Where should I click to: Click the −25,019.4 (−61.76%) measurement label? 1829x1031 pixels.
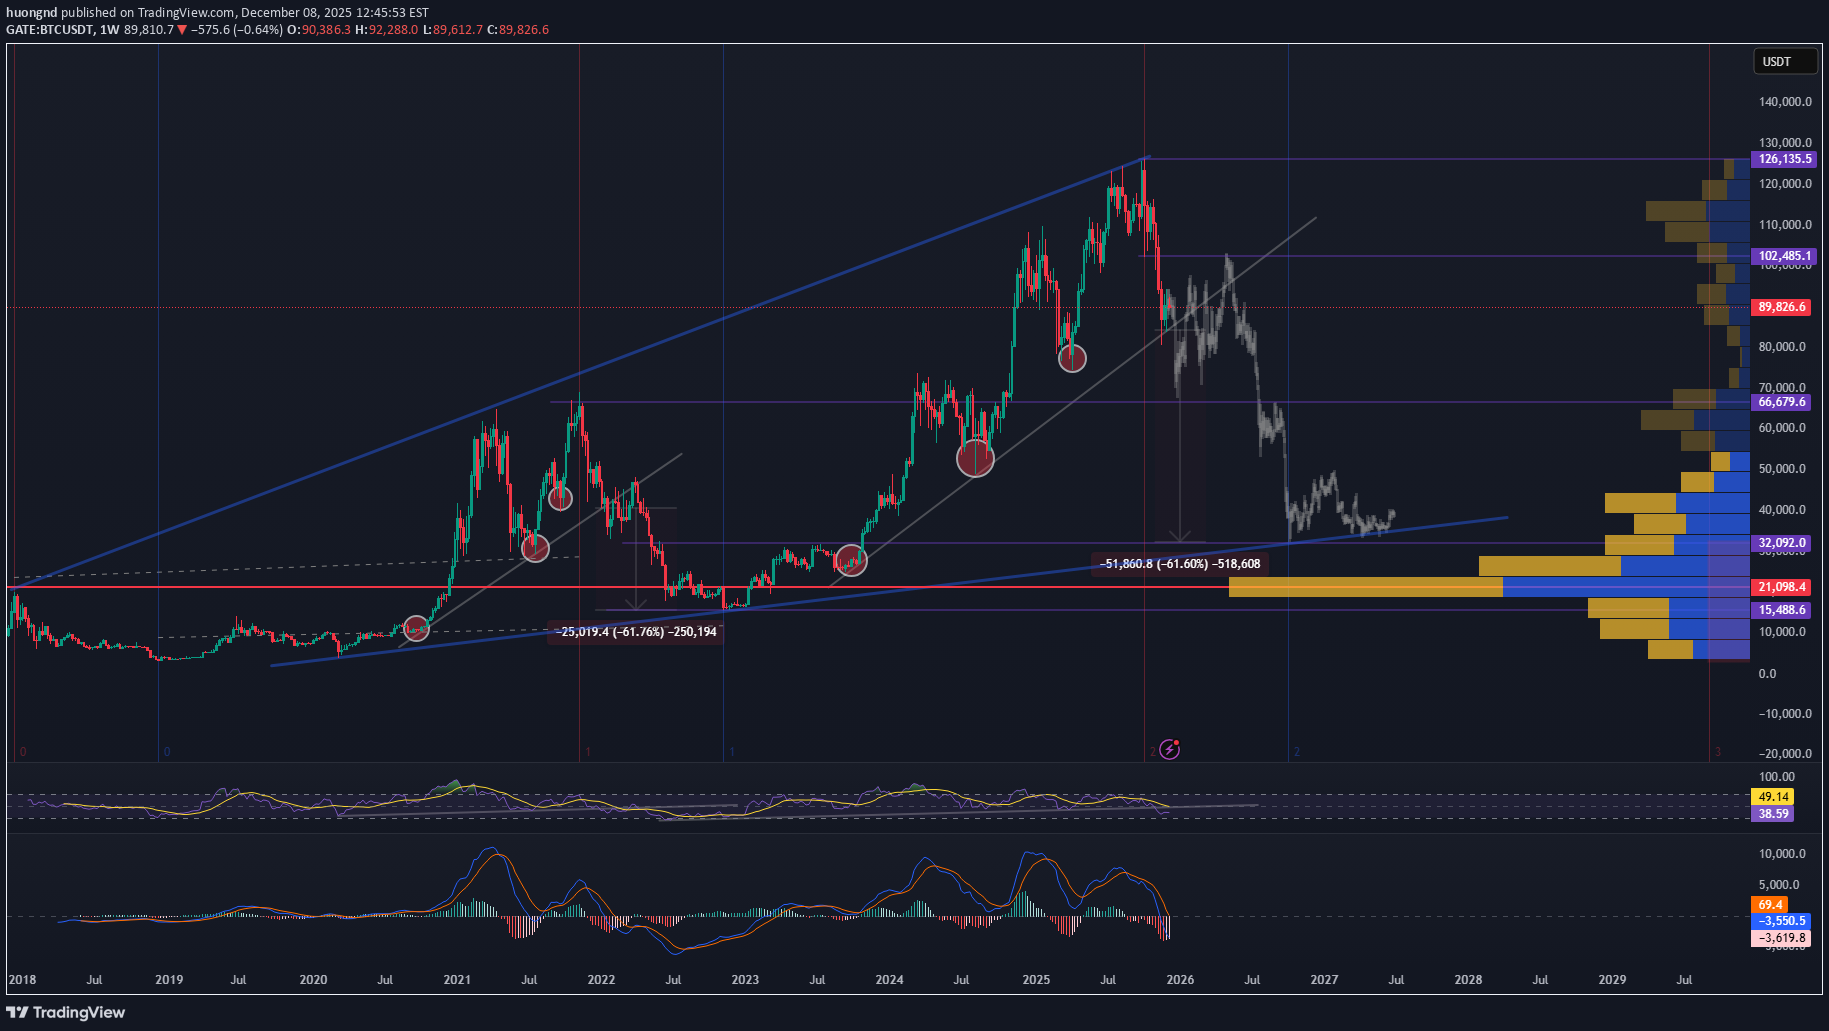coord(636,632)
